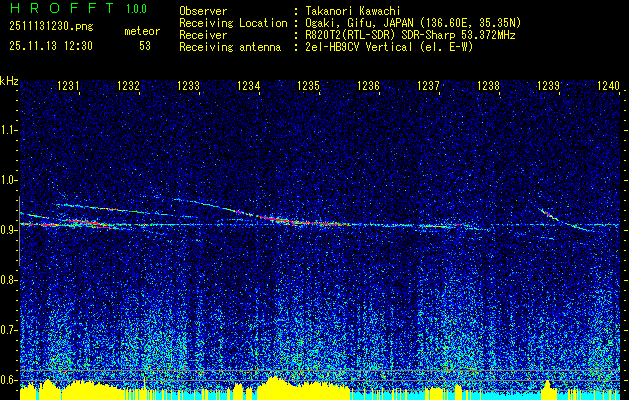Click the 1.0 frequency axis label
This screenshot has height=400, width=629.
tap(8, 180)
